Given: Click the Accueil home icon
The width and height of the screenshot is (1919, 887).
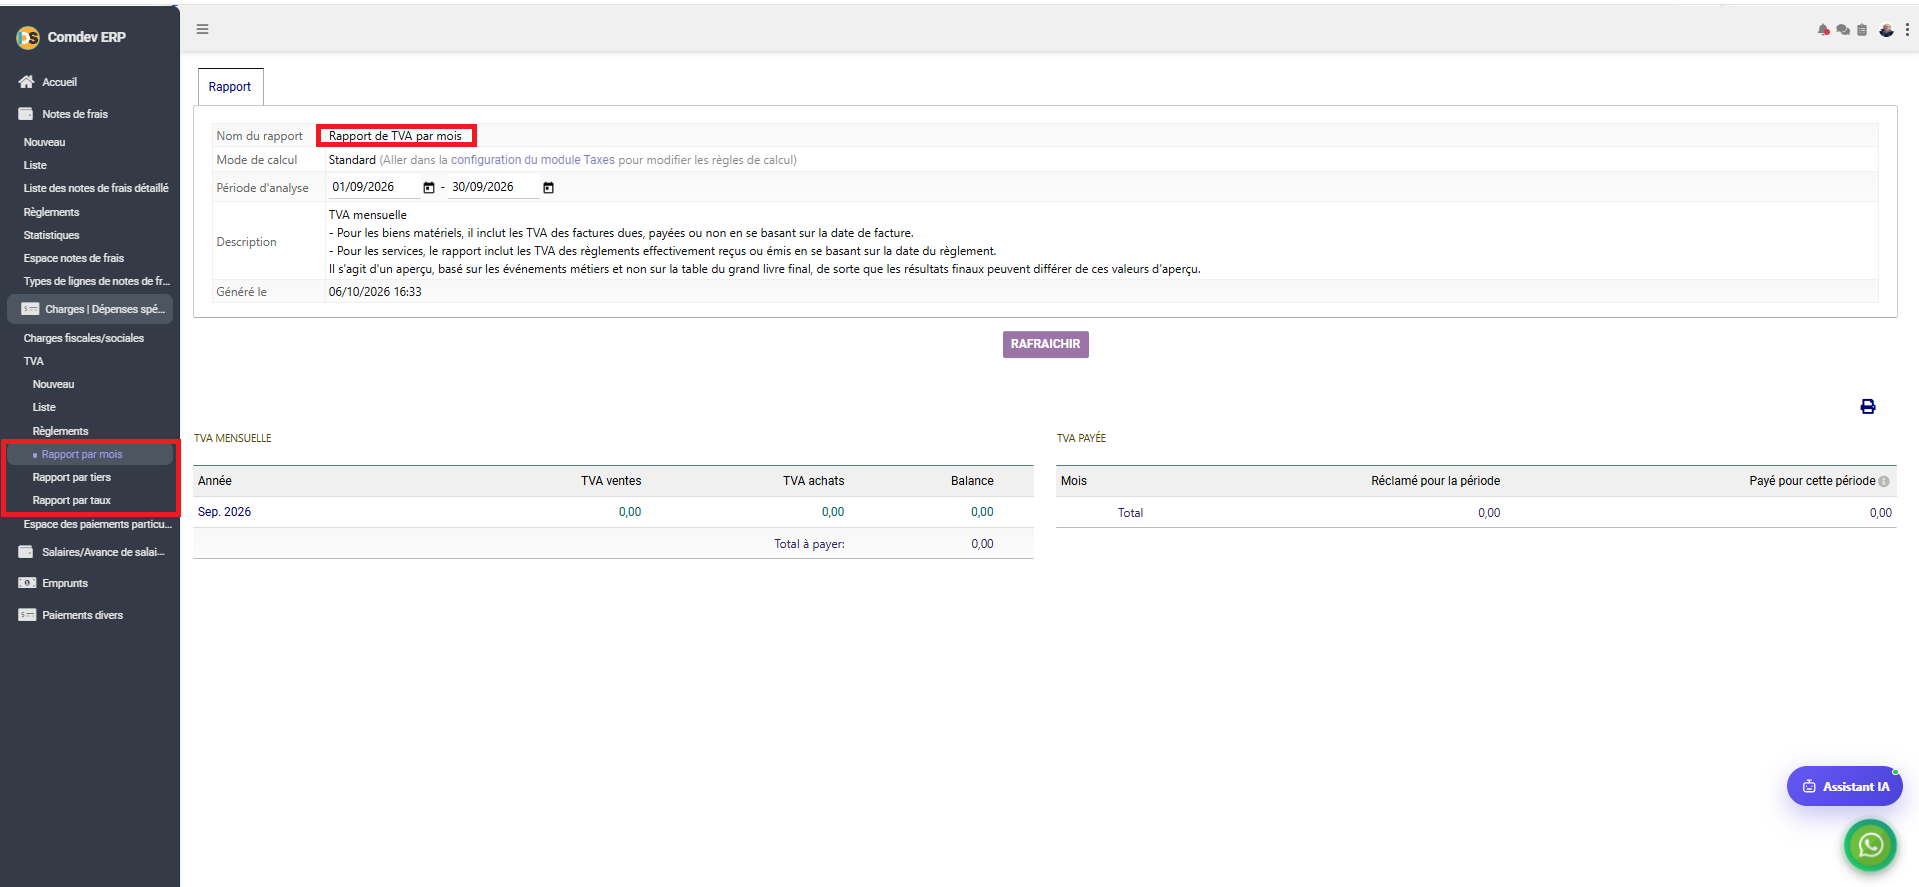Looking at the screenshot, I should pos(26,82).
